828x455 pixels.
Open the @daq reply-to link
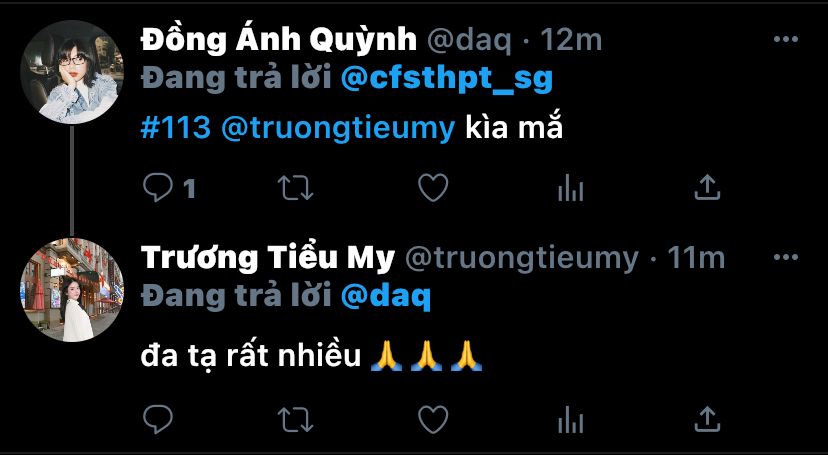[x=386, y=297]
